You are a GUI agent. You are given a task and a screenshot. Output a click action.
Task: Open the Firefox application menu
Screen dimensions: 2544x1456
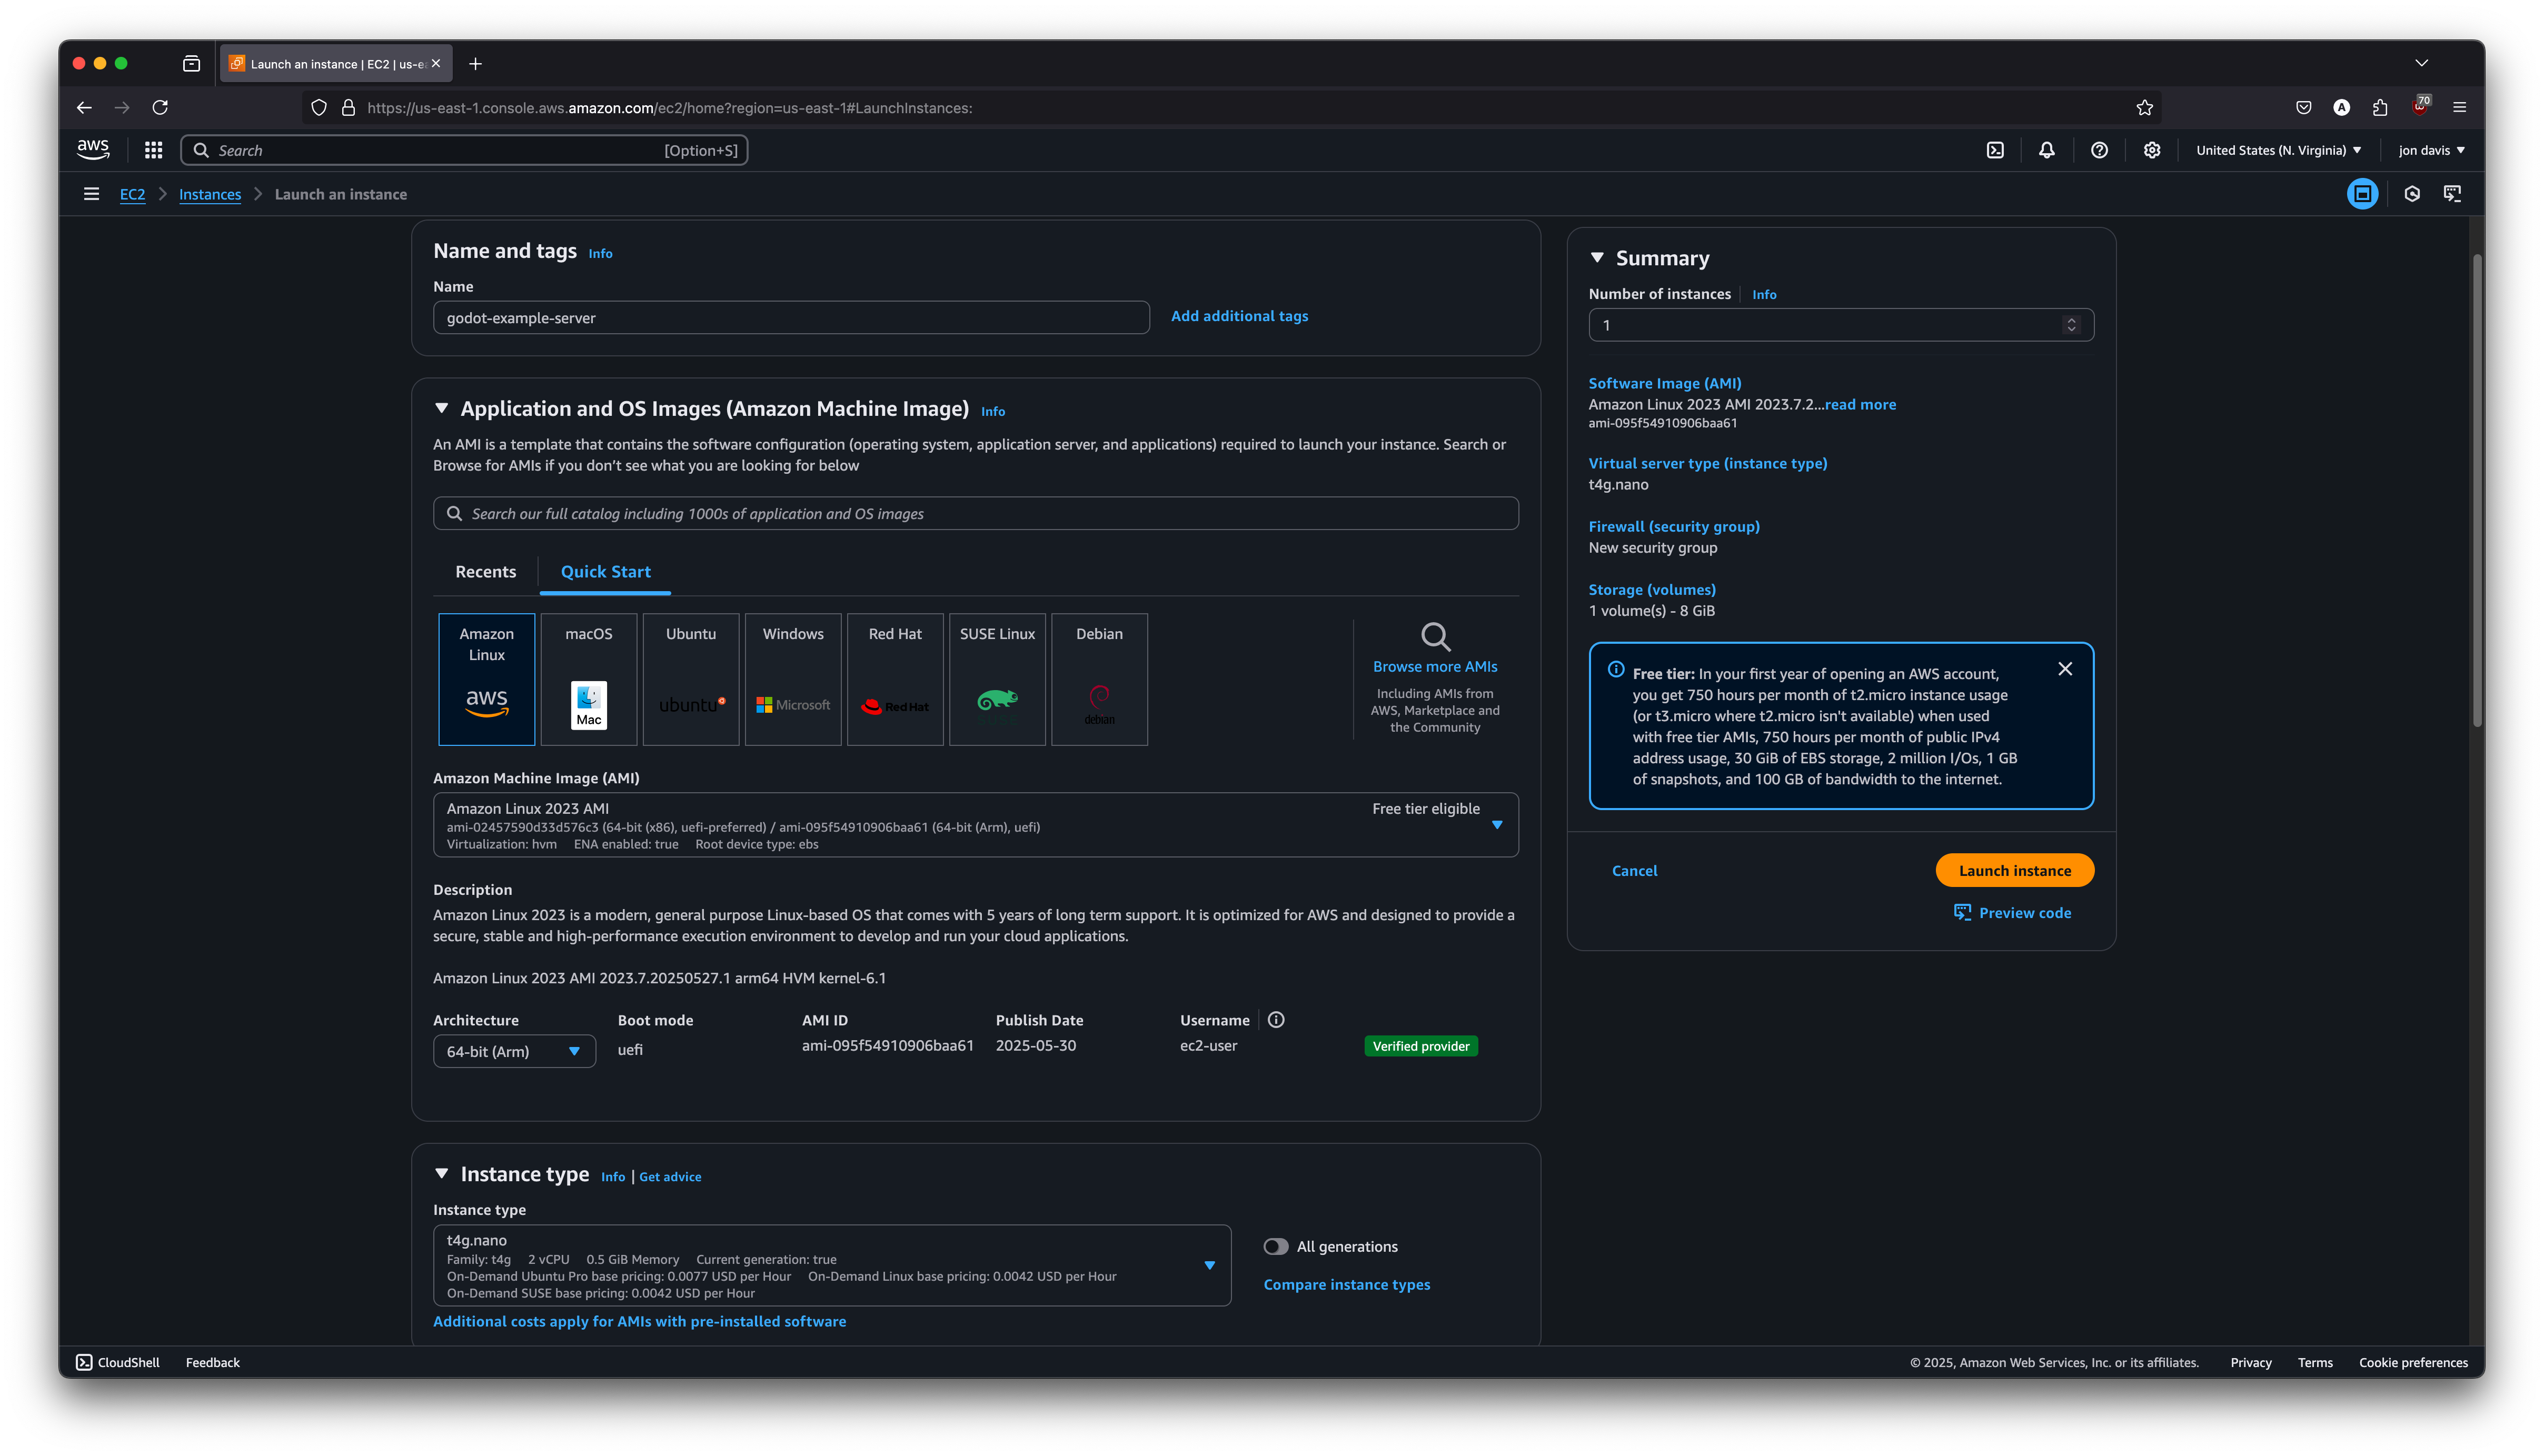[x=2460, y=107]
